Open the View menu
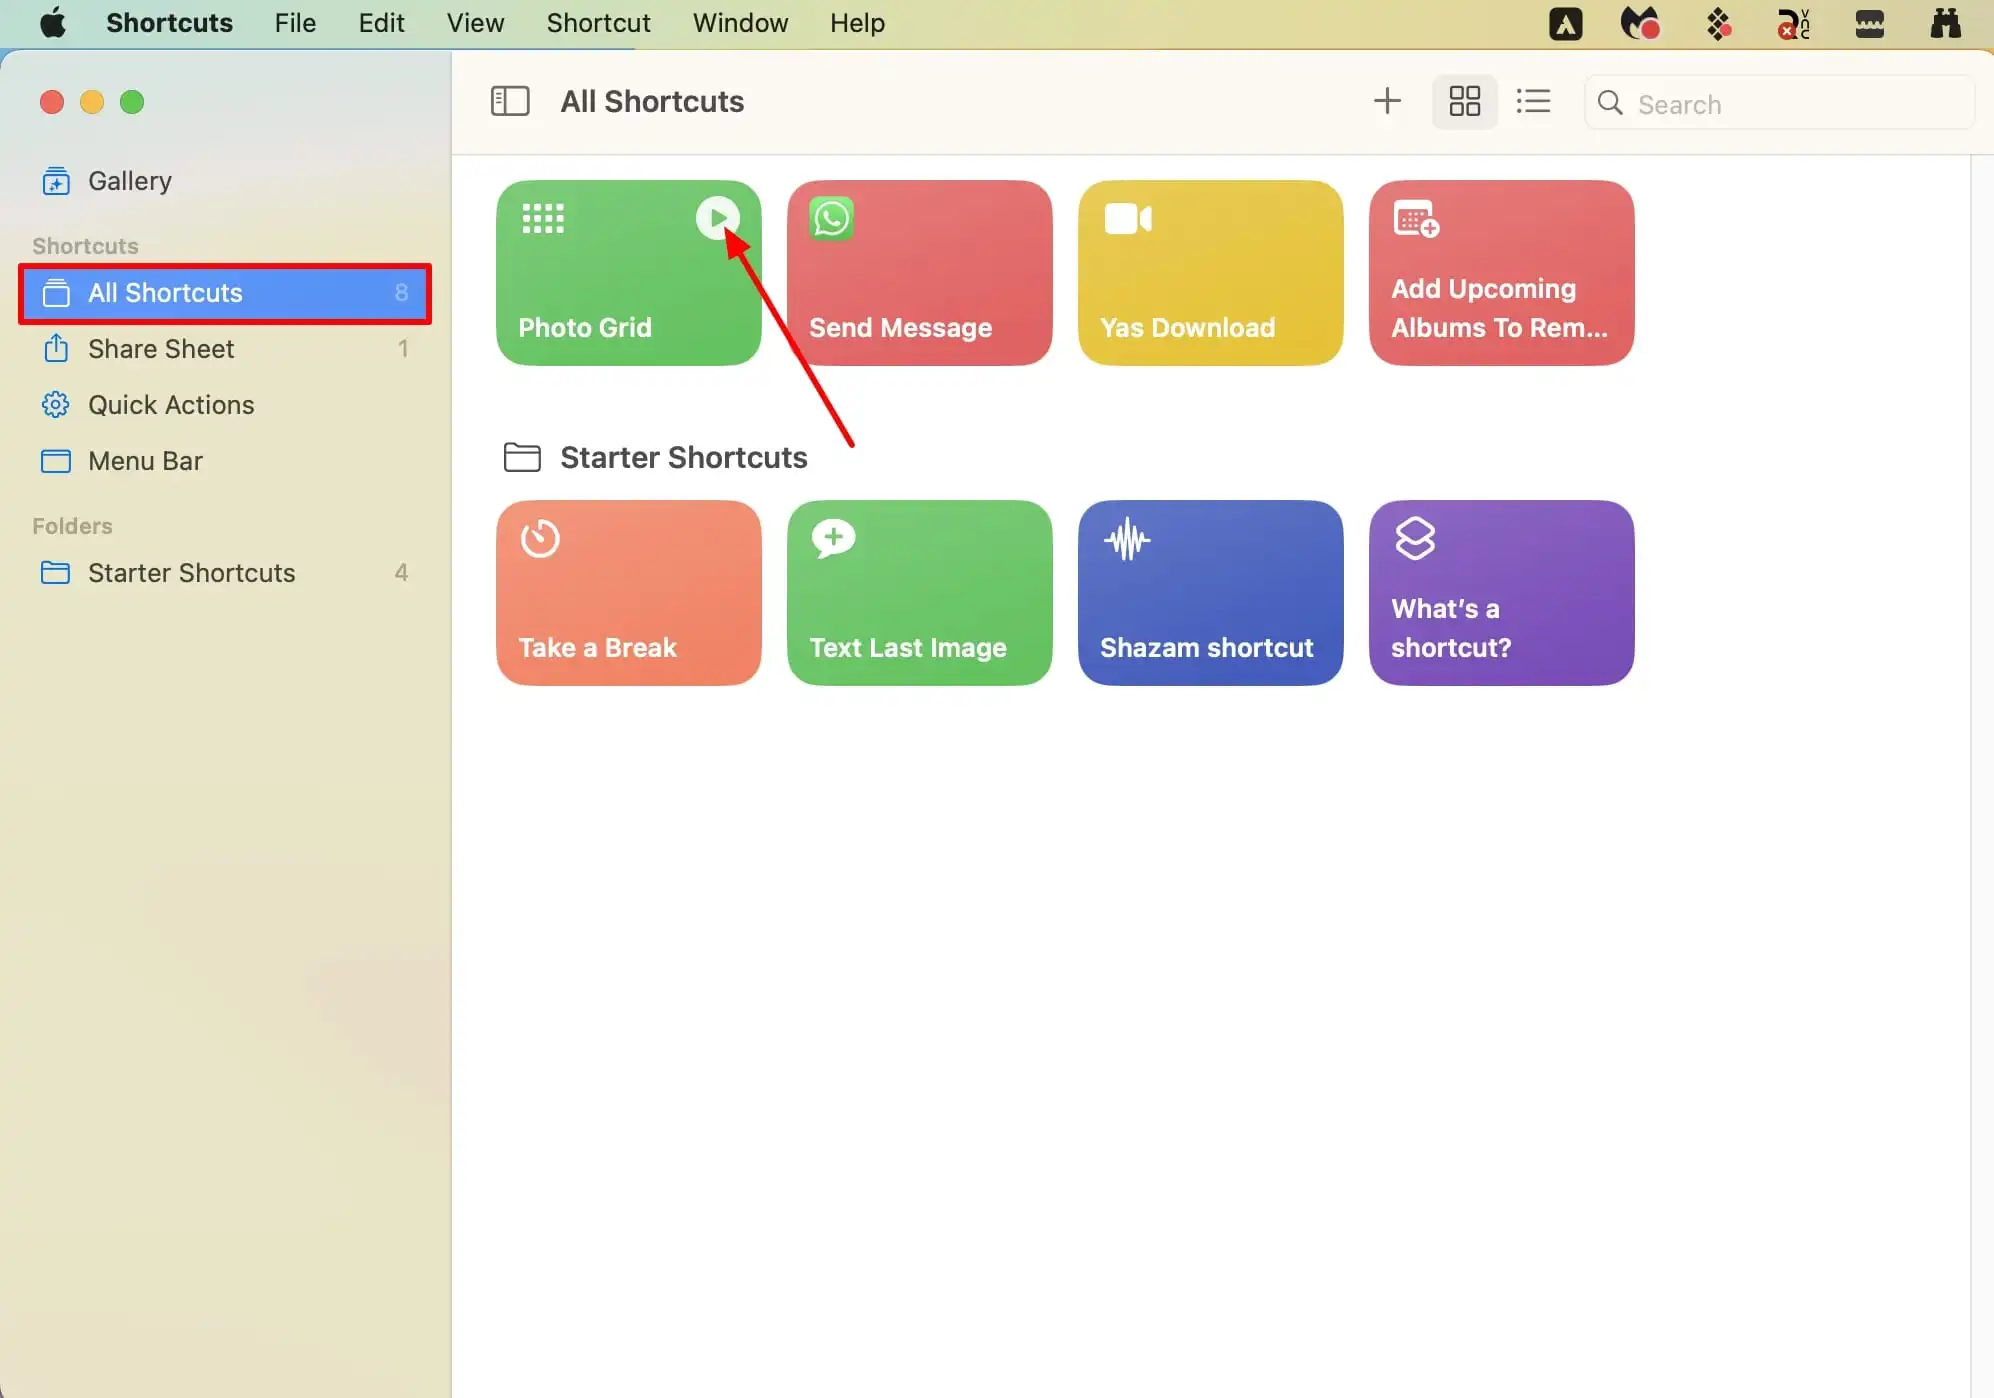The image size is (1994, 1398). coord(475,23)
